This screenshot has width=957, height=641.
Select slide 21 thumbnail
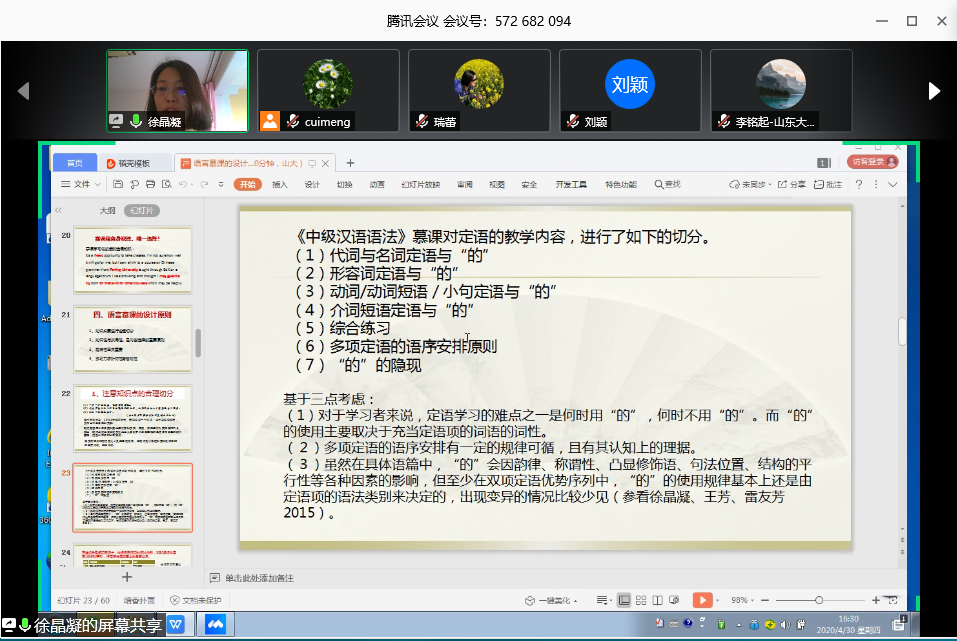(x=132, y=340)
